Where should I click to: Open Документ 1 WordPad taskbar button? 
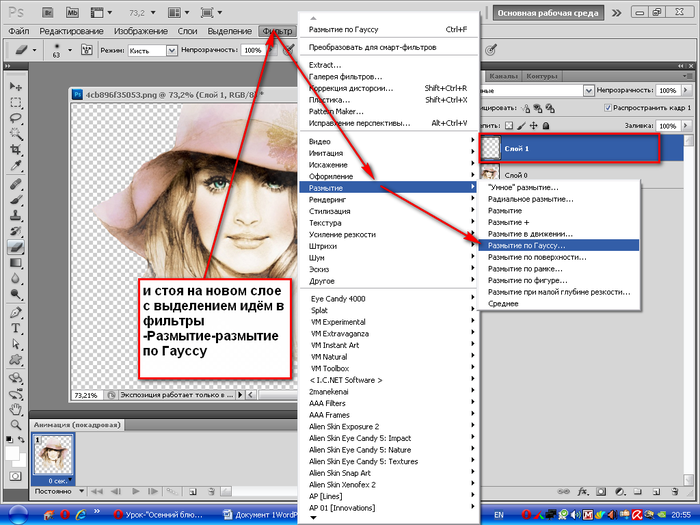click(x=259, y=515)
